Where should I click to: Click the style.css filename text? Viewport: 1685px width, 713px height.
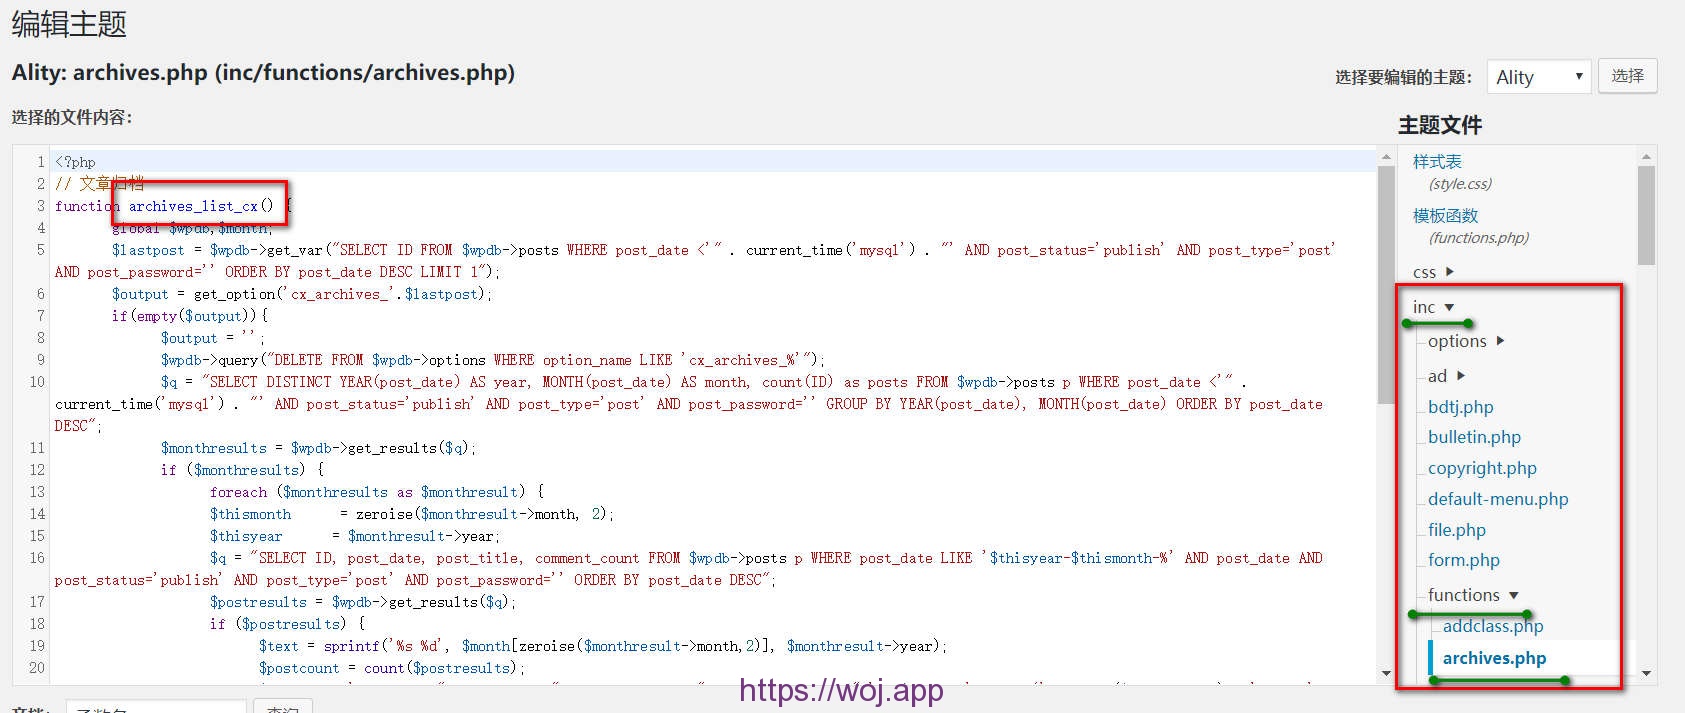[1460, 184]
